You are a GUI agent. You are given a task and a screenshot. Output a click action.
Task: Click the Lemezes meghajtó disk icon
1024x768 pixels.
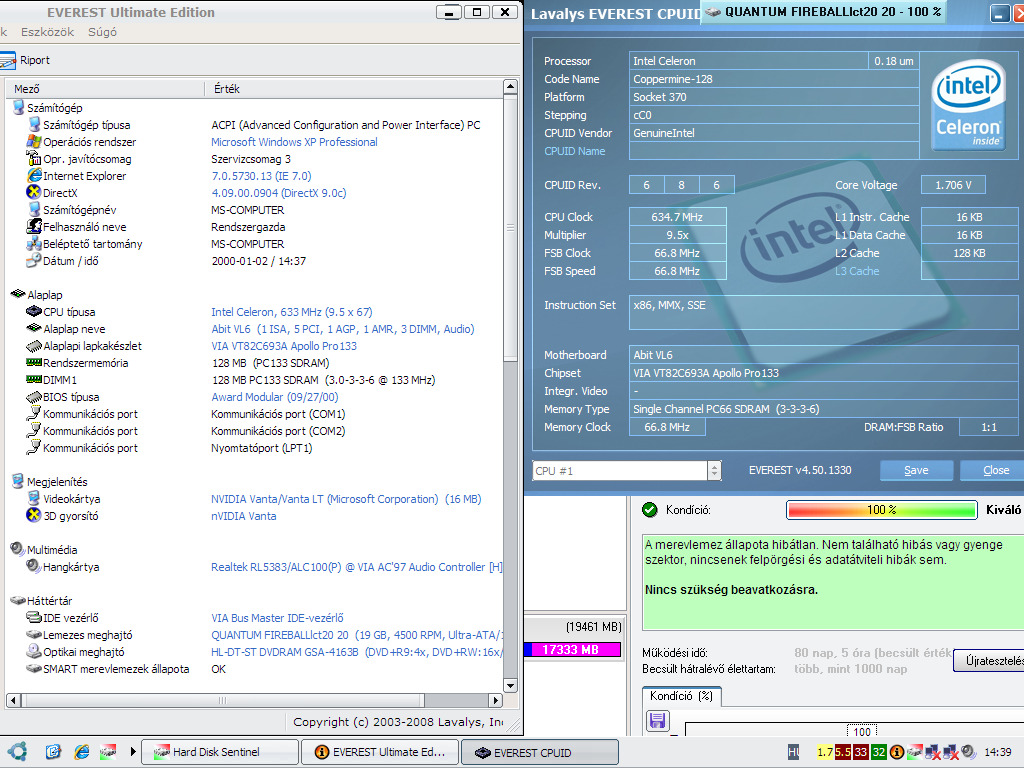(34, 634)
